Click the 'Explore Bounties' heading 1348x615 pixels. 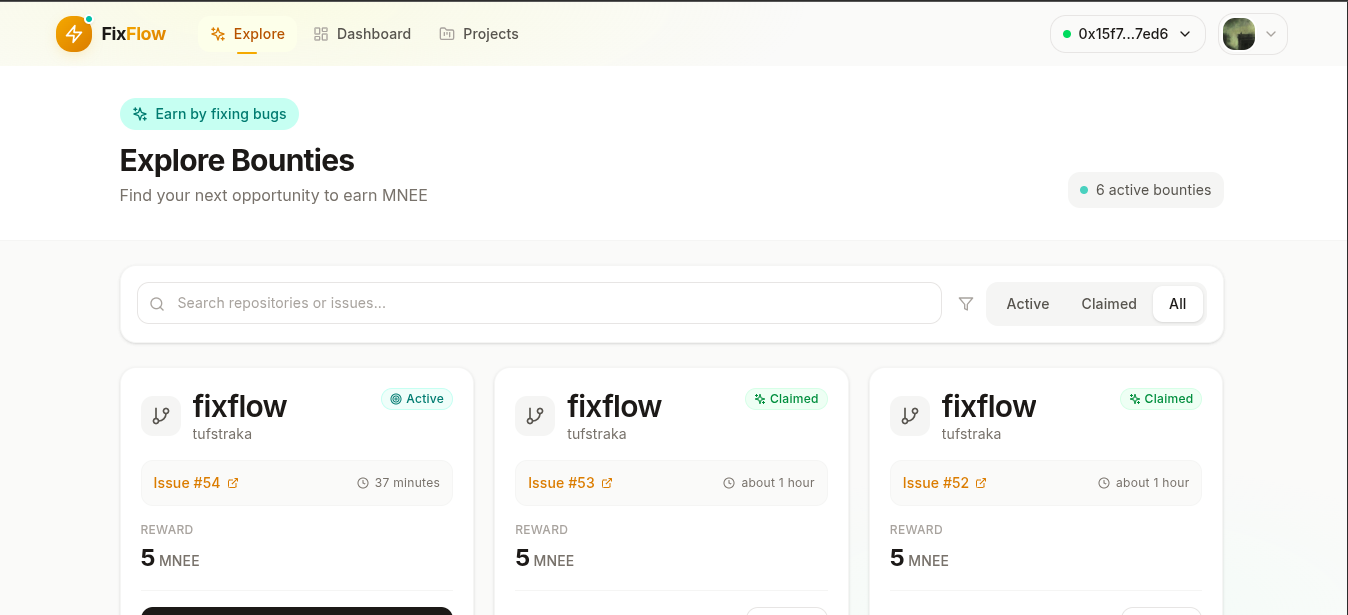point(237,160)
